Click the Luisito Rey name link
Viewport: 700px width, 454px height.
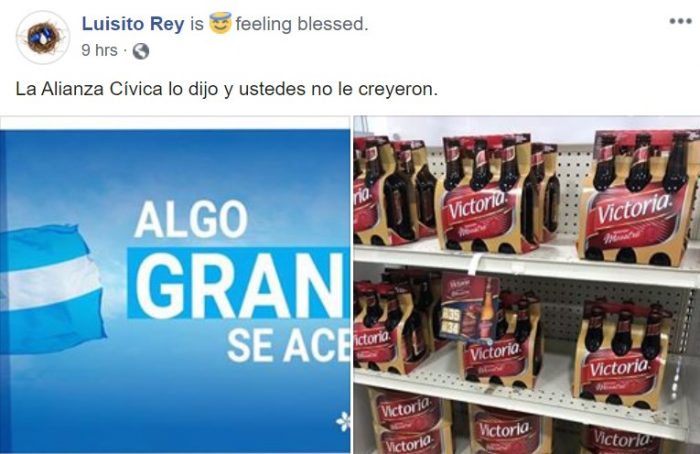[x=133, y=24]
